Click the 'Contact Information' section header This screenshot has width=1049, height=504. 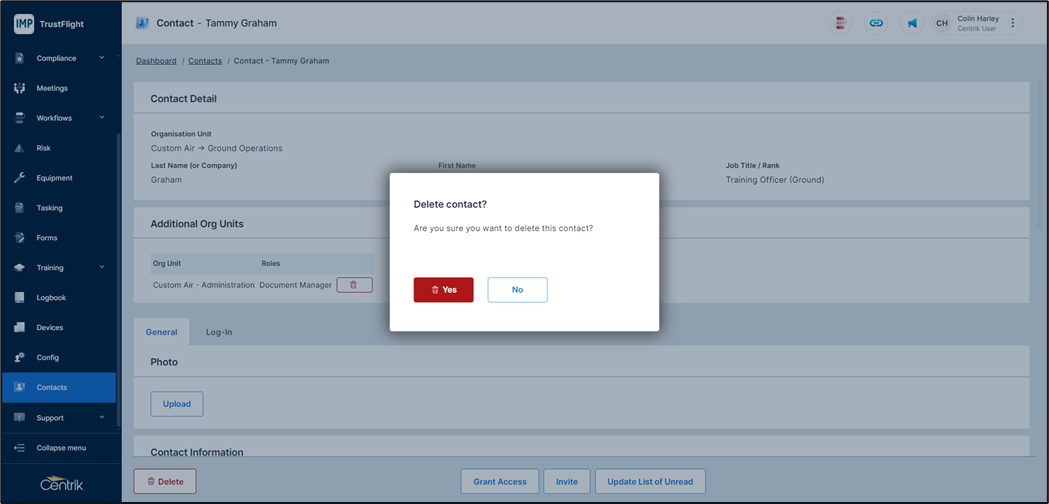click(197, 452)
